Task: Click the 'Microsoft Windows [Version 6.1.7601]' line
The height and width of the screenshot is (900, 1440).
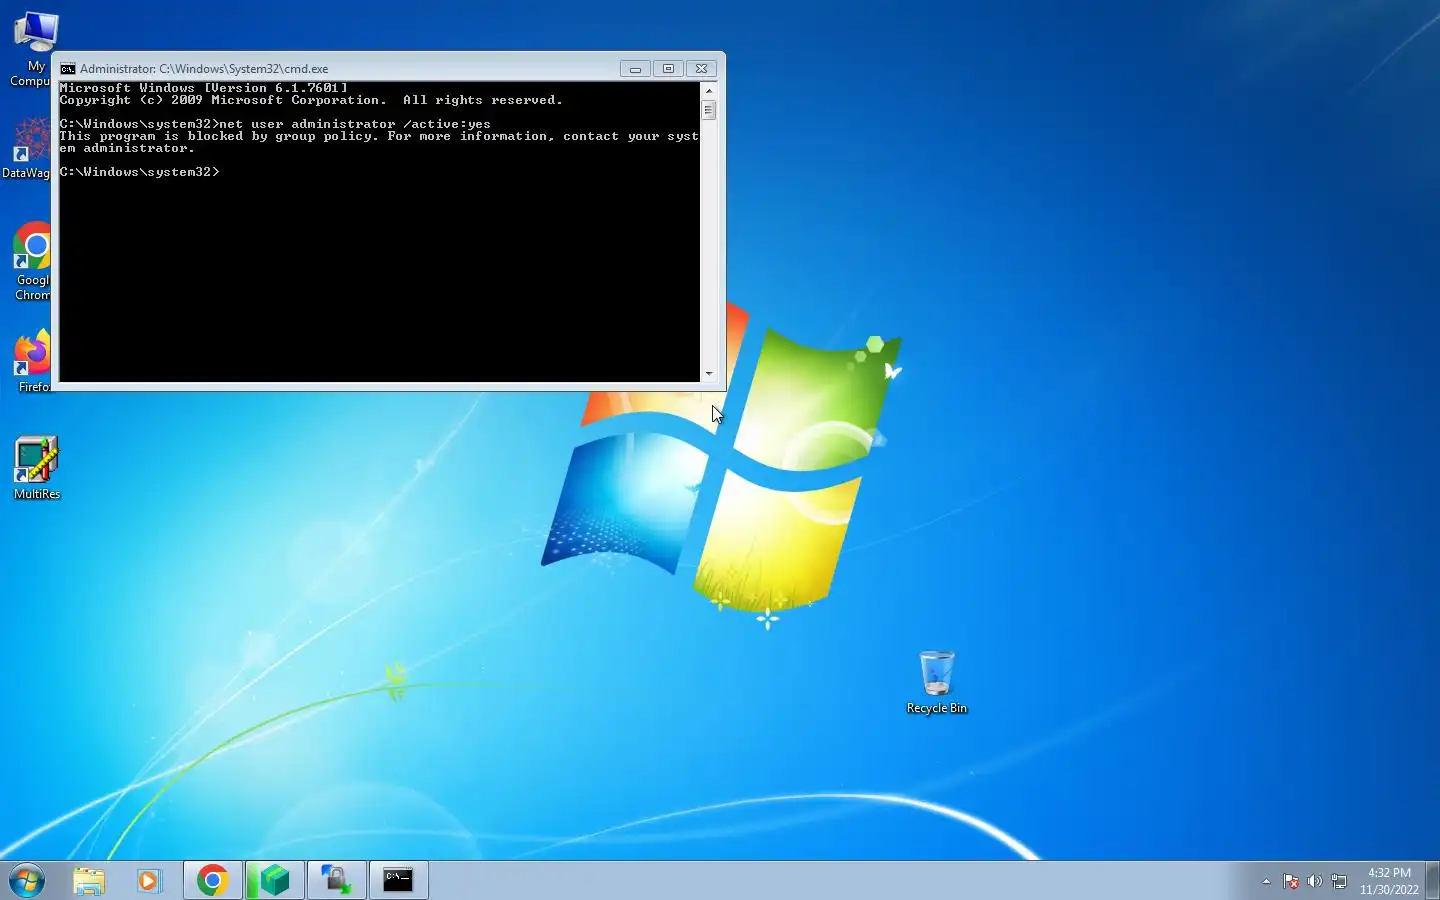Action: [203, 88]
